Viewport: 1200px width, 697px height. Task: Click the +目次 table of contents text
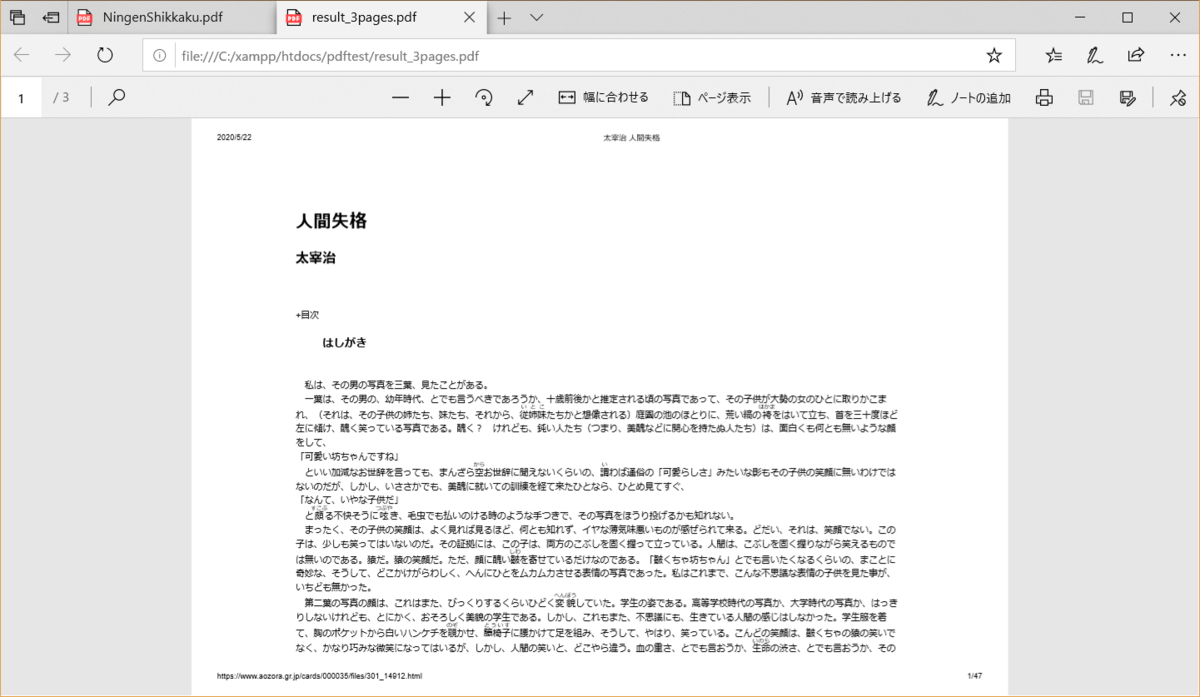(x=307, y=315)
